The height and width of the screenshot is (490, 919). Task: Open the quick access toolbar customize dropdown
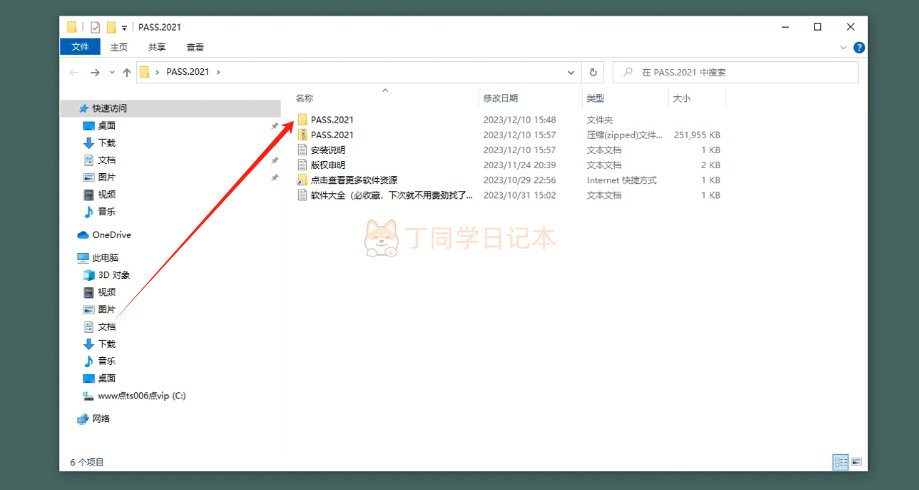coord(124,27)
